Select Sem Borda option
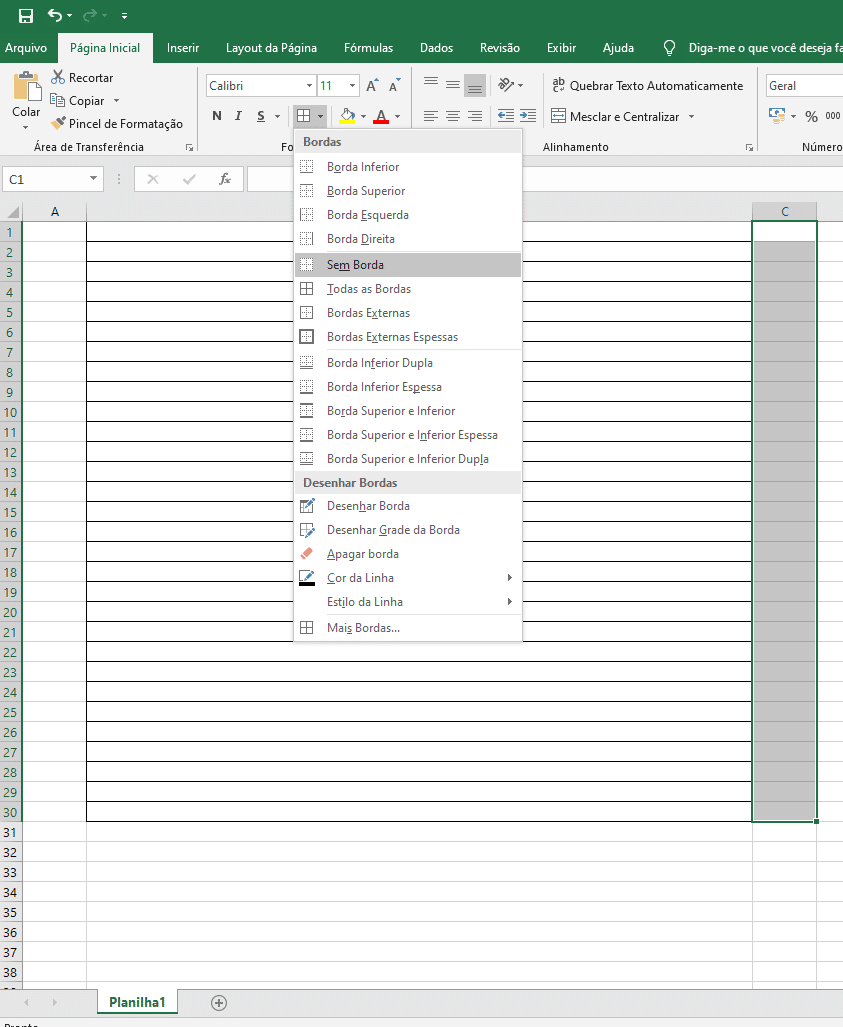Image resolution: width=843 pixels, height=1027 pixels. pyautogui.click(x=407, y=265)
